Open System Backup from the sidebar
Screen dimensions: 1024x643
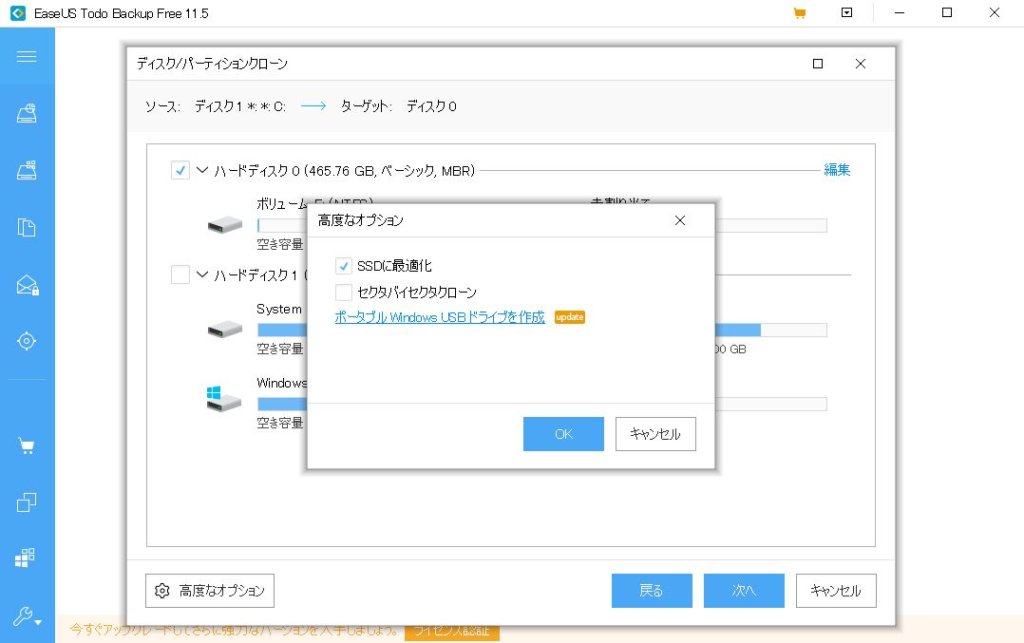coord(26,170)
